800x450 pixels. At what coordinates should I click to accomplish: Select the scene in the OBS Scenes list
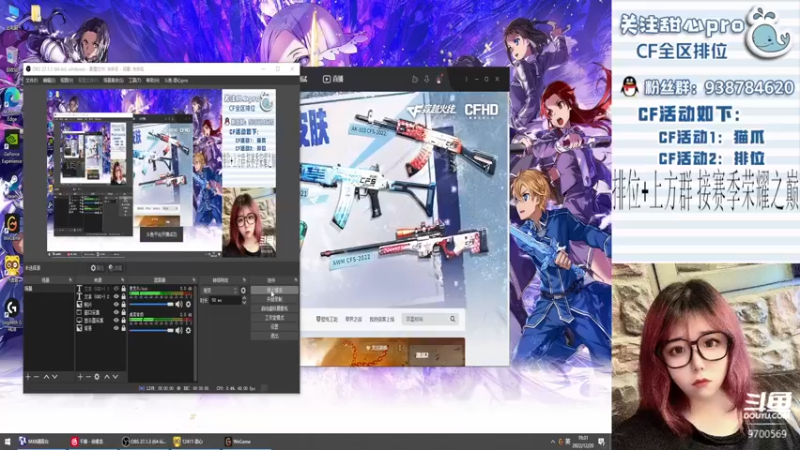[x=49, y=289]
